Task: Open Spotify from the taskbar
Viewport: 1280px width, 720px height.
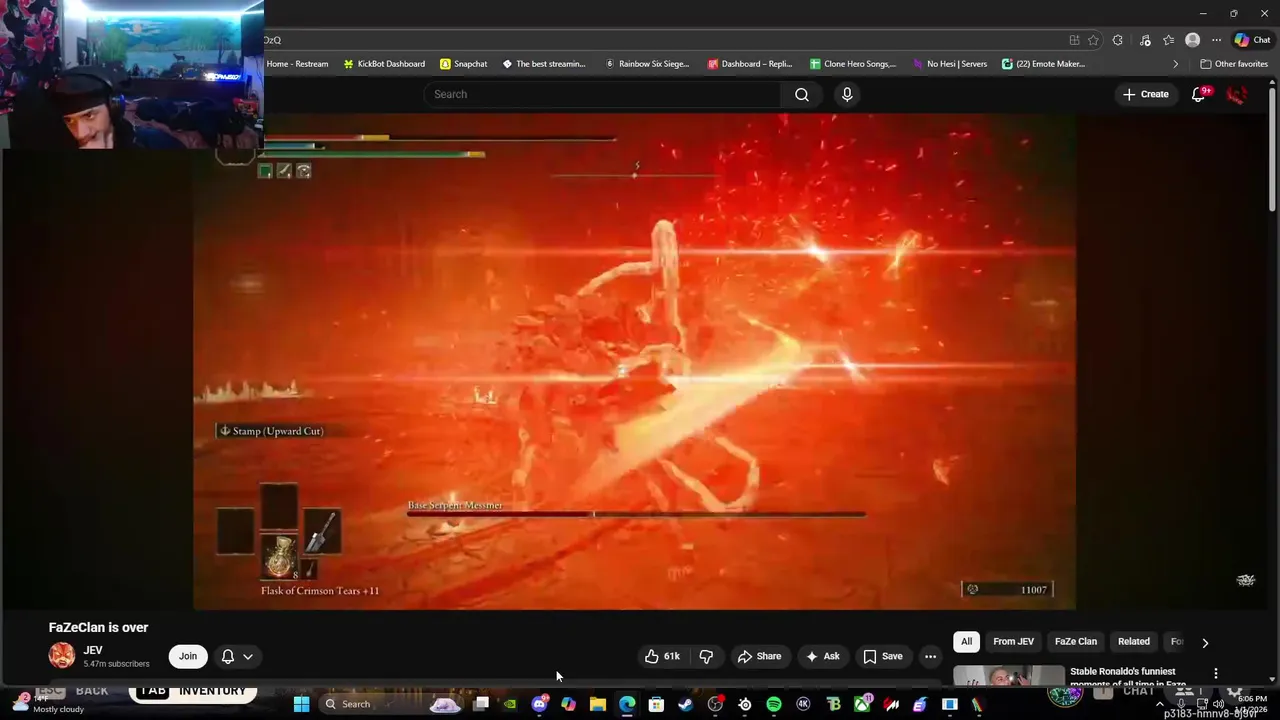Action: coord(774,704)
